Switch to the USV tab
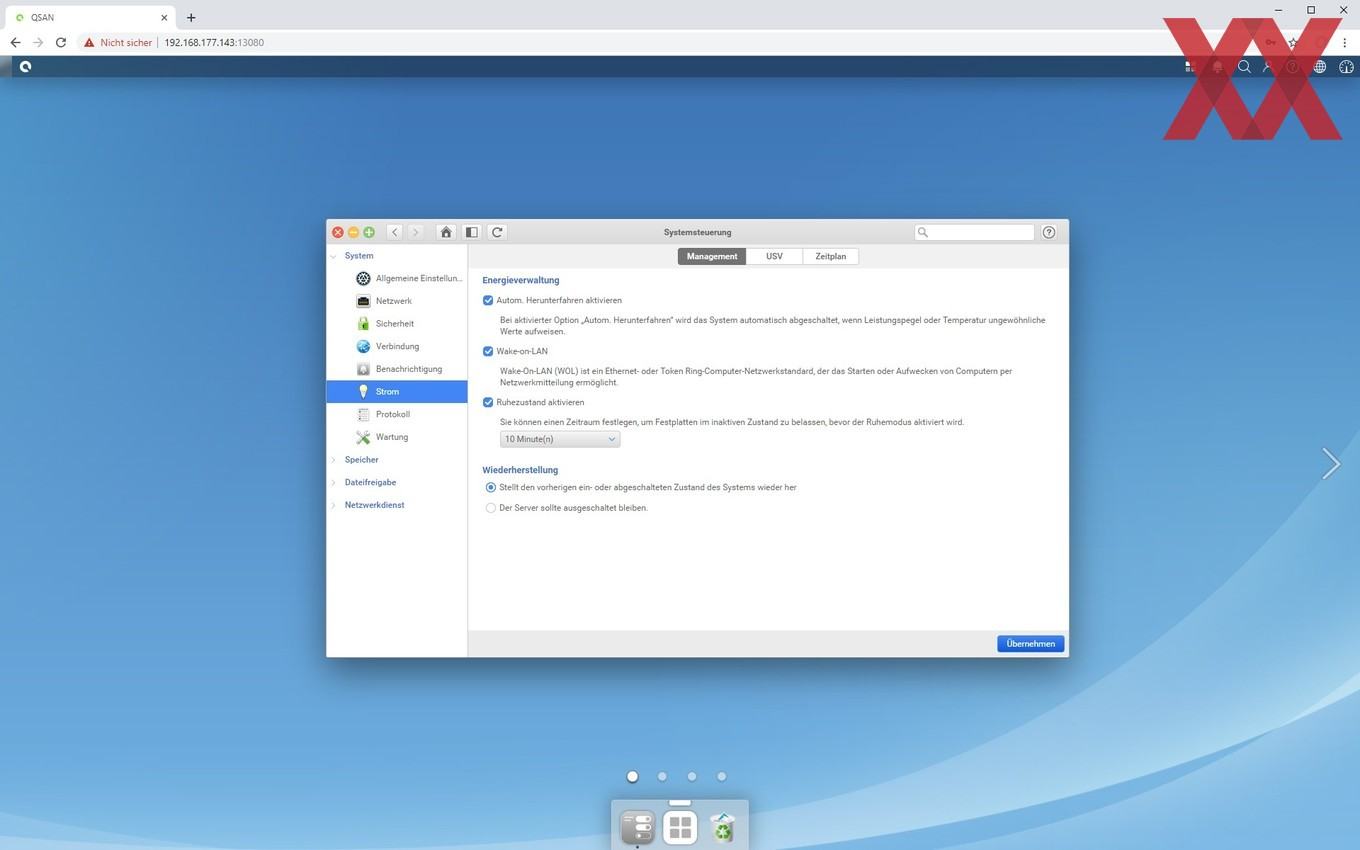Screen dimensions: 1360x850 pyautogui.click(x=774, y=256)
